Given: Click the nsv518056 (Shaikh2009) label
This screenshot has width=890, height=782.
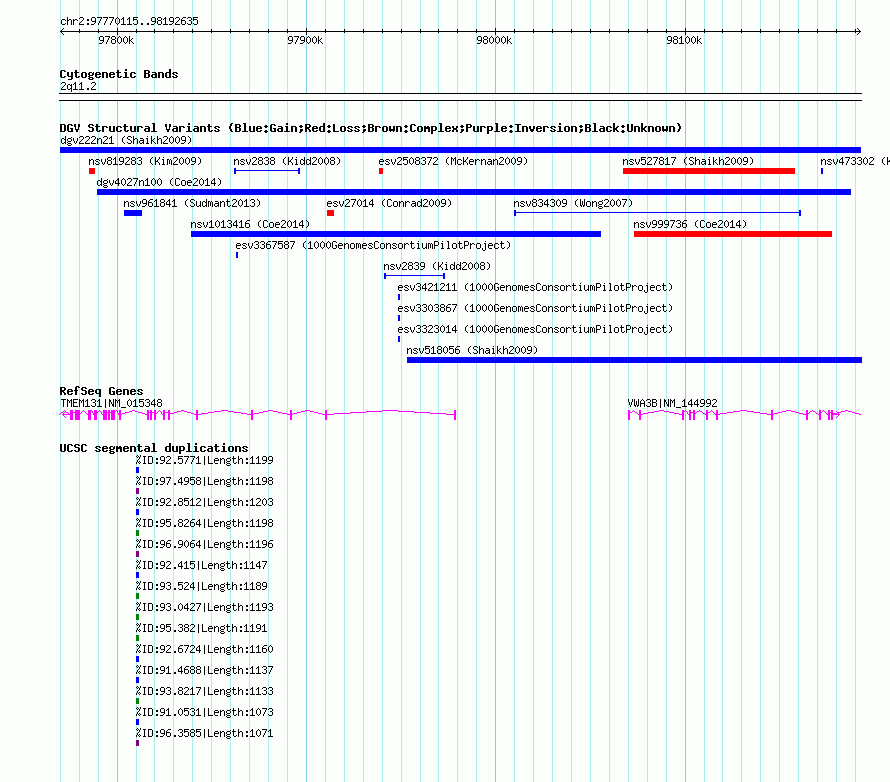Looking at the screenshot, I should click(x=472, y=350).
